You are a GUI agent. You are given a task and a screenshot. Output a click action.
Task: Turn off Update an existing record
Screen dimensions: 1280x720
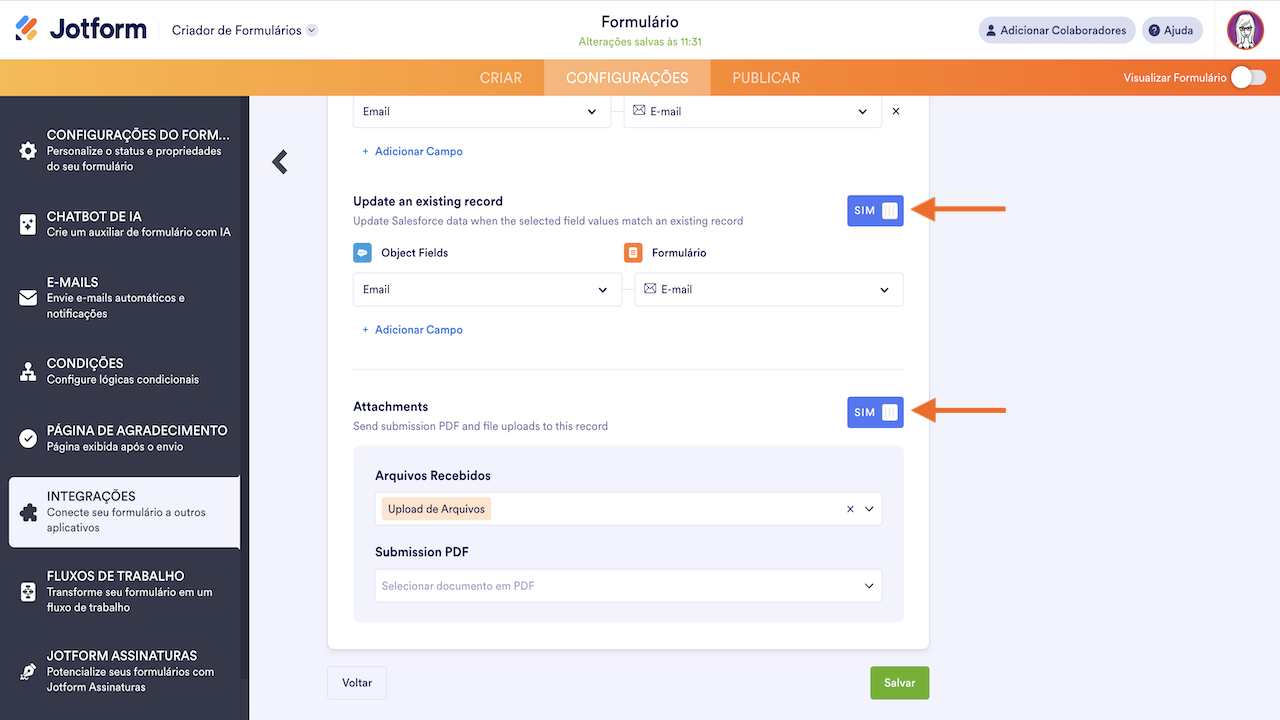point(875,210)
